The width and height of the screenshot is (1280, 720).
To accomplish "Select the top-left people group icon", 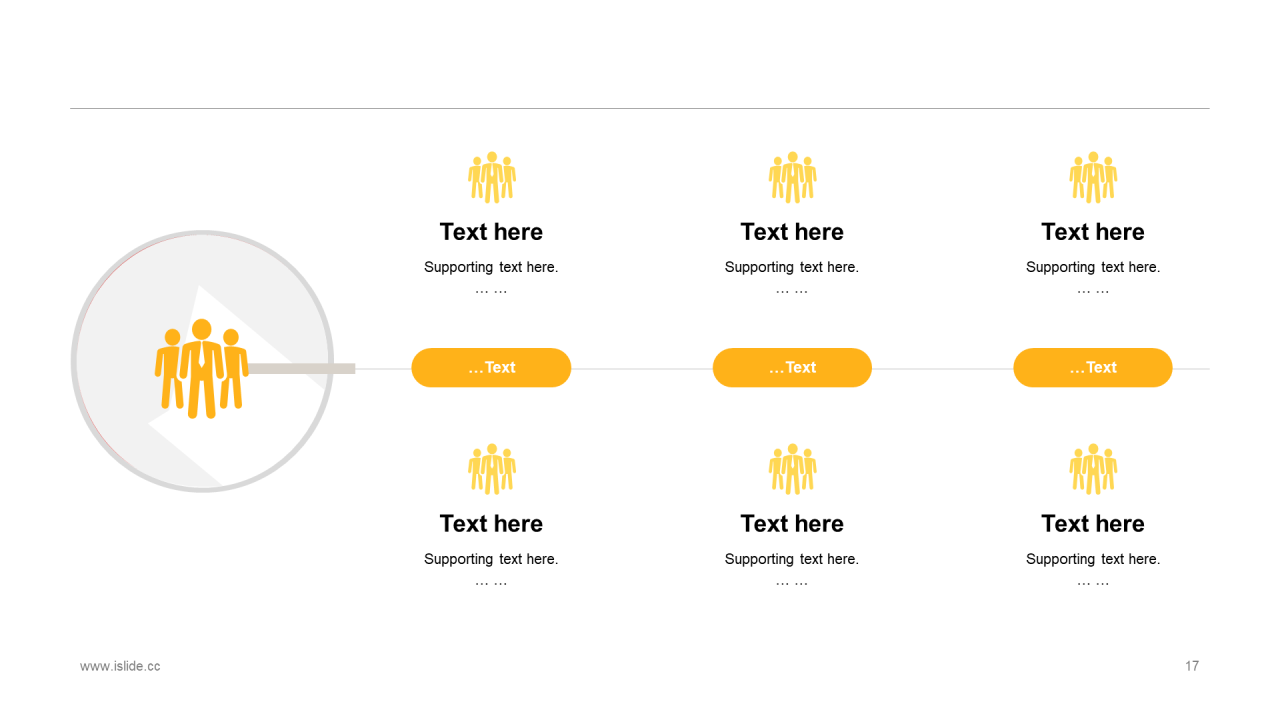I will (491, 178).
